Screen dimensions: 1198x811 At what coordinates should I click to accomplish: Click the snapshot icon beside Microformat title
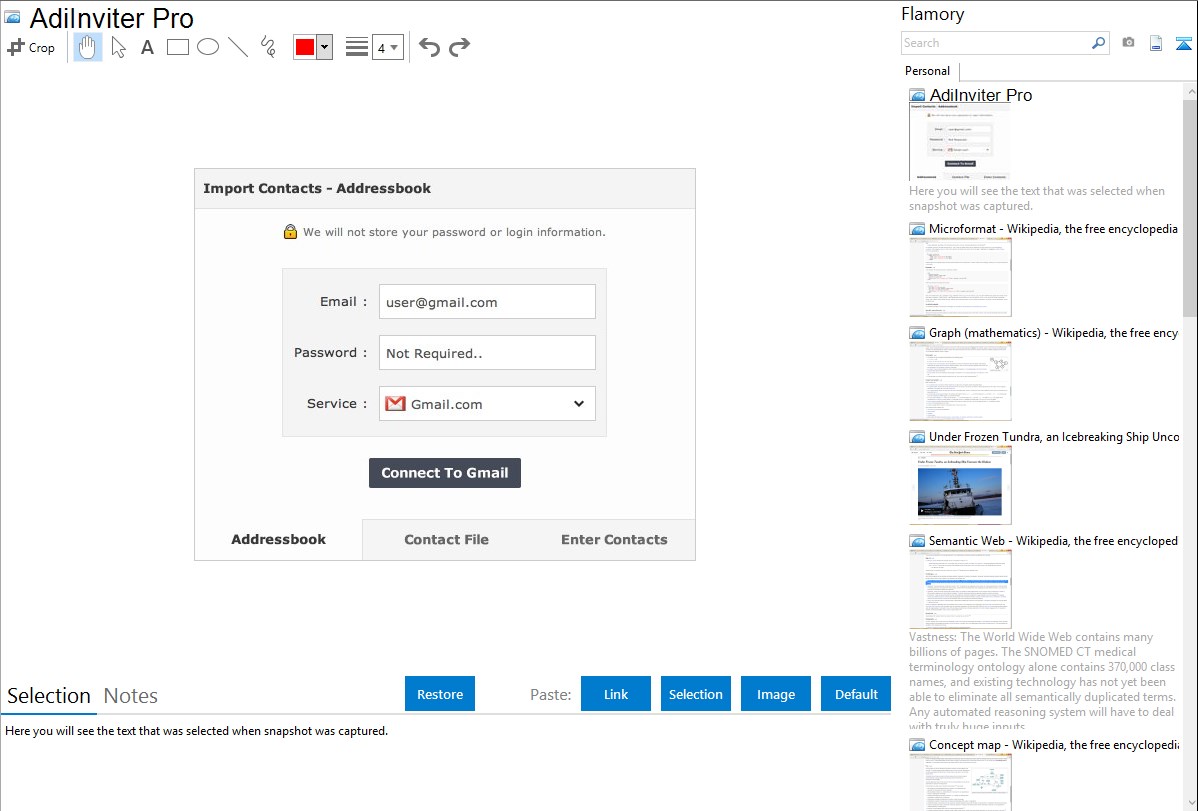pos(917,229)
